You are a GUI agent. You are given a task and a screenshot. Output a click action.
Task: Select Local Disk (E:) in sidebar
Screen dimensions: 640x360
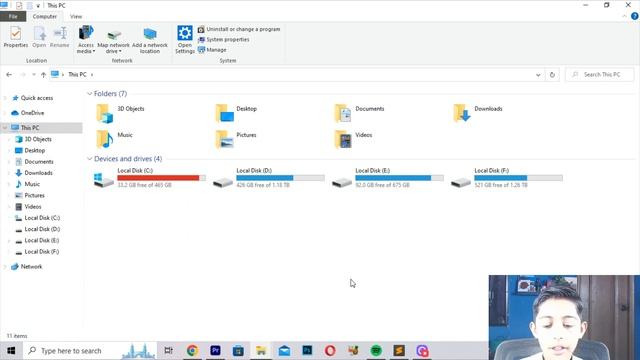(x=42, y=240)
